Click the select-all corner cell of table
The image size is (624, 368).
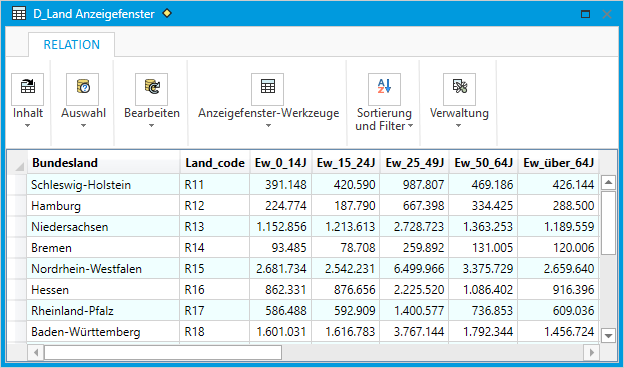point(18,163)
